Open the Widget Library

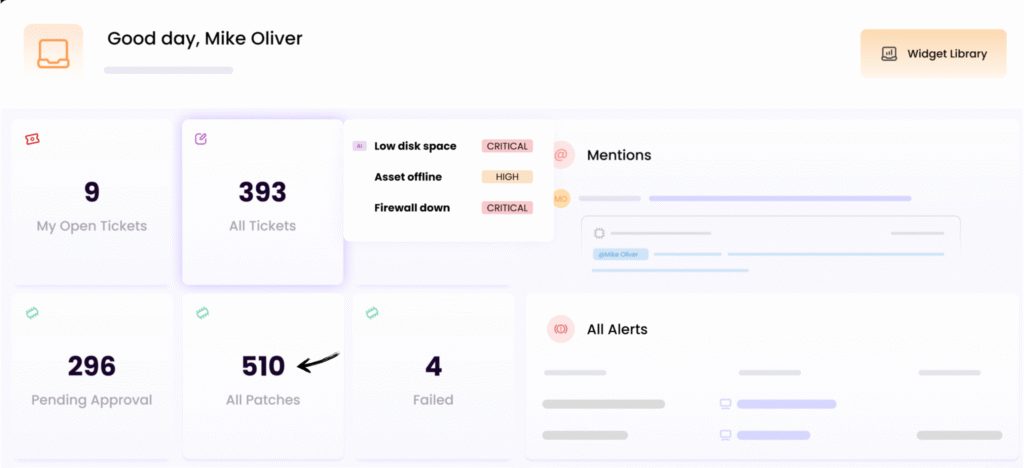tap(933, 53)
